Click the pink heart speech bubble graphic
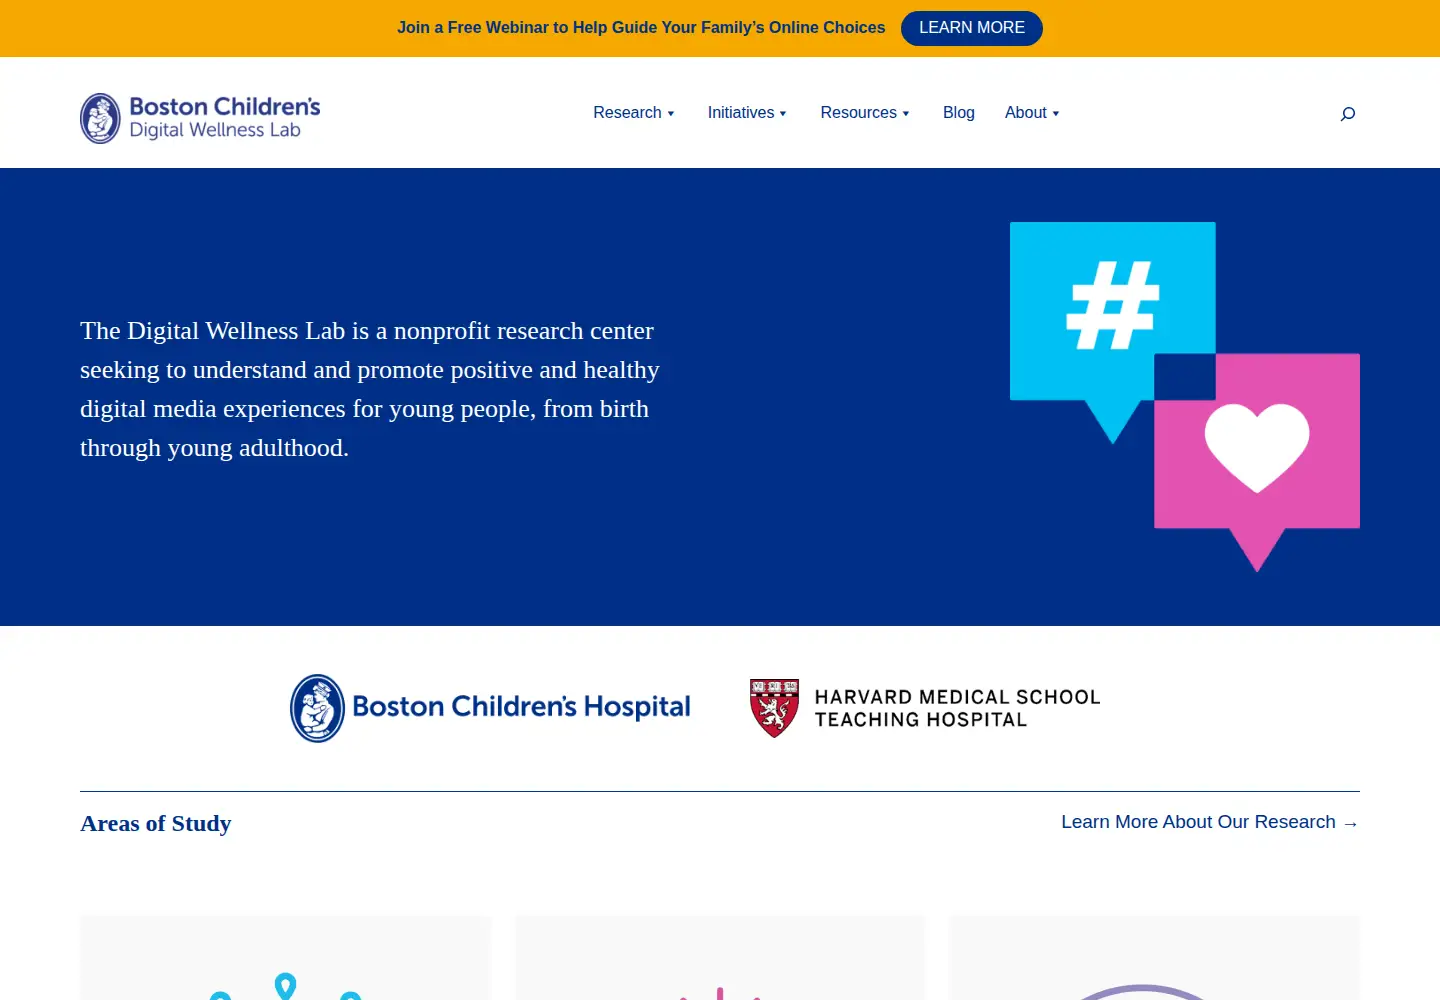The width and height of the screenshot is (1440, 1000). click(1257, 462)
